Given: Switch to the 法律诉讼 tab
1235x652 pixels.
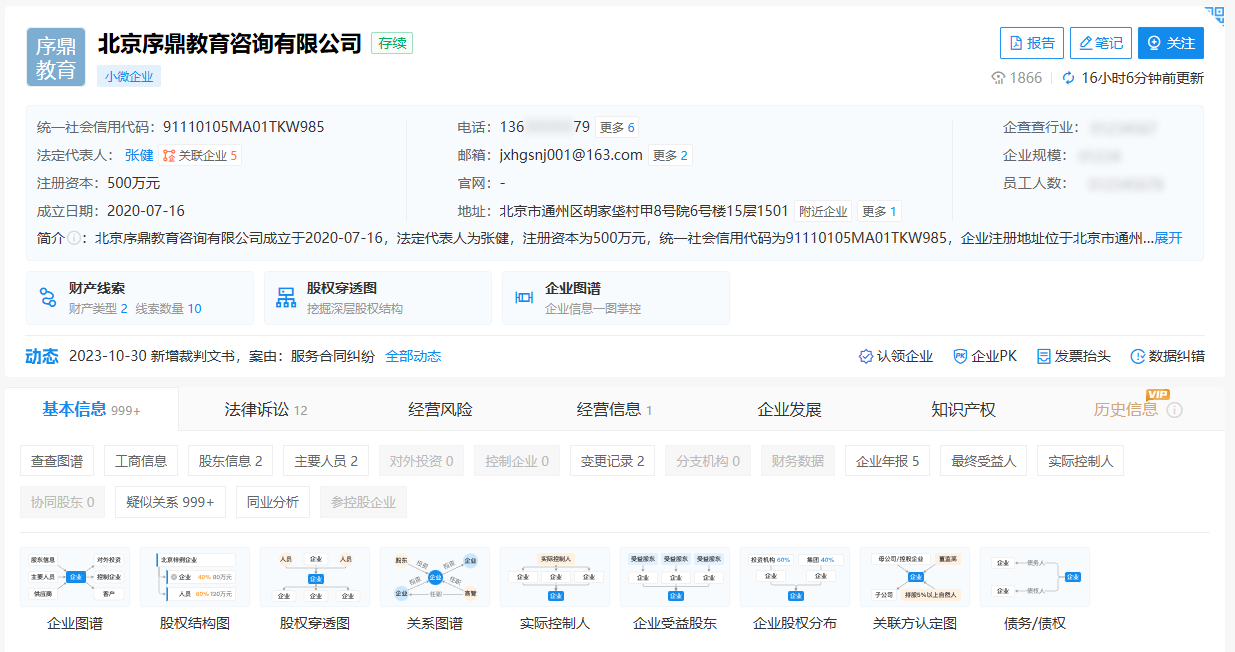Looking at the screenshot, I should [265, 409].
